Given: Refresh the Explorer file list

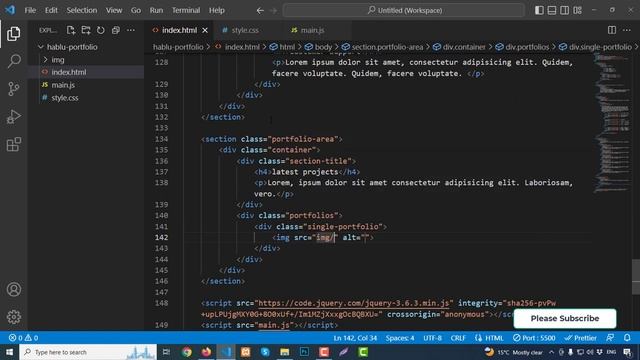Looking at the screenshot, I should coord(100,30).
